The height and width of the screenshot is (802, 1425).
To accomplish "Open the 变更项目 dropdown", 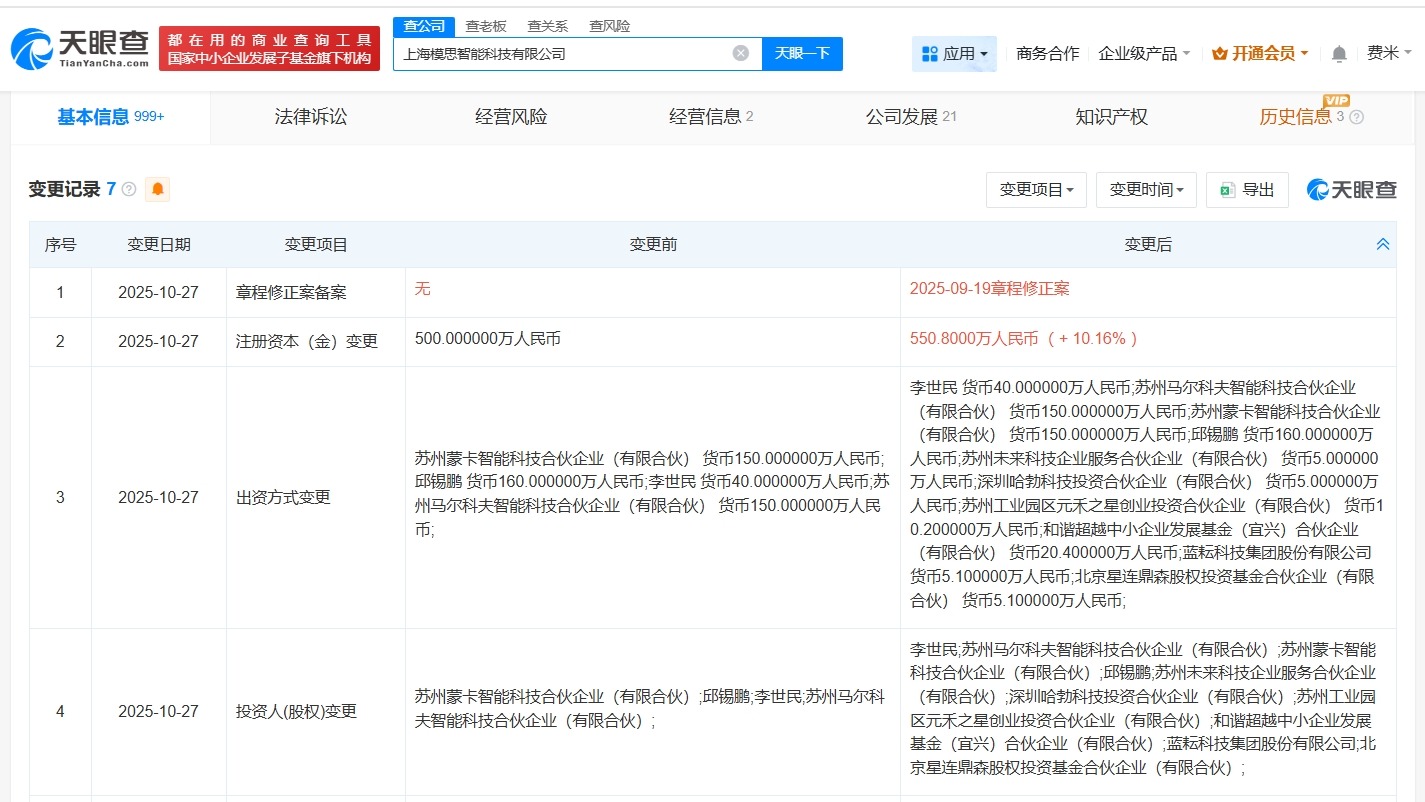I will pyautogui.click(x=1036, y=190).
